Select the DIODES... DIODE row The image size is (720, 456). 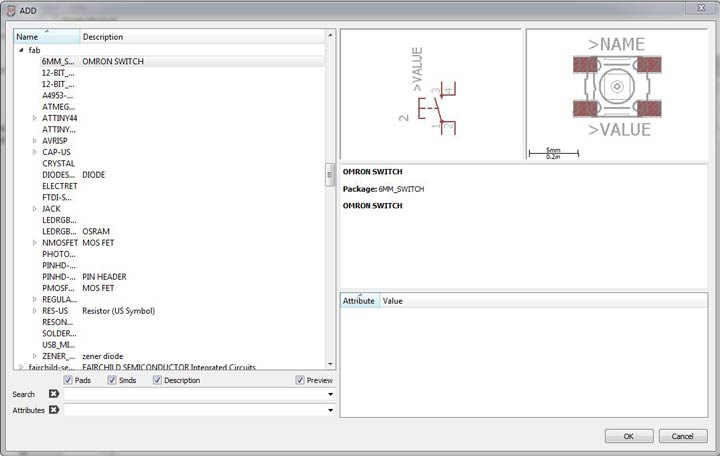182,175
